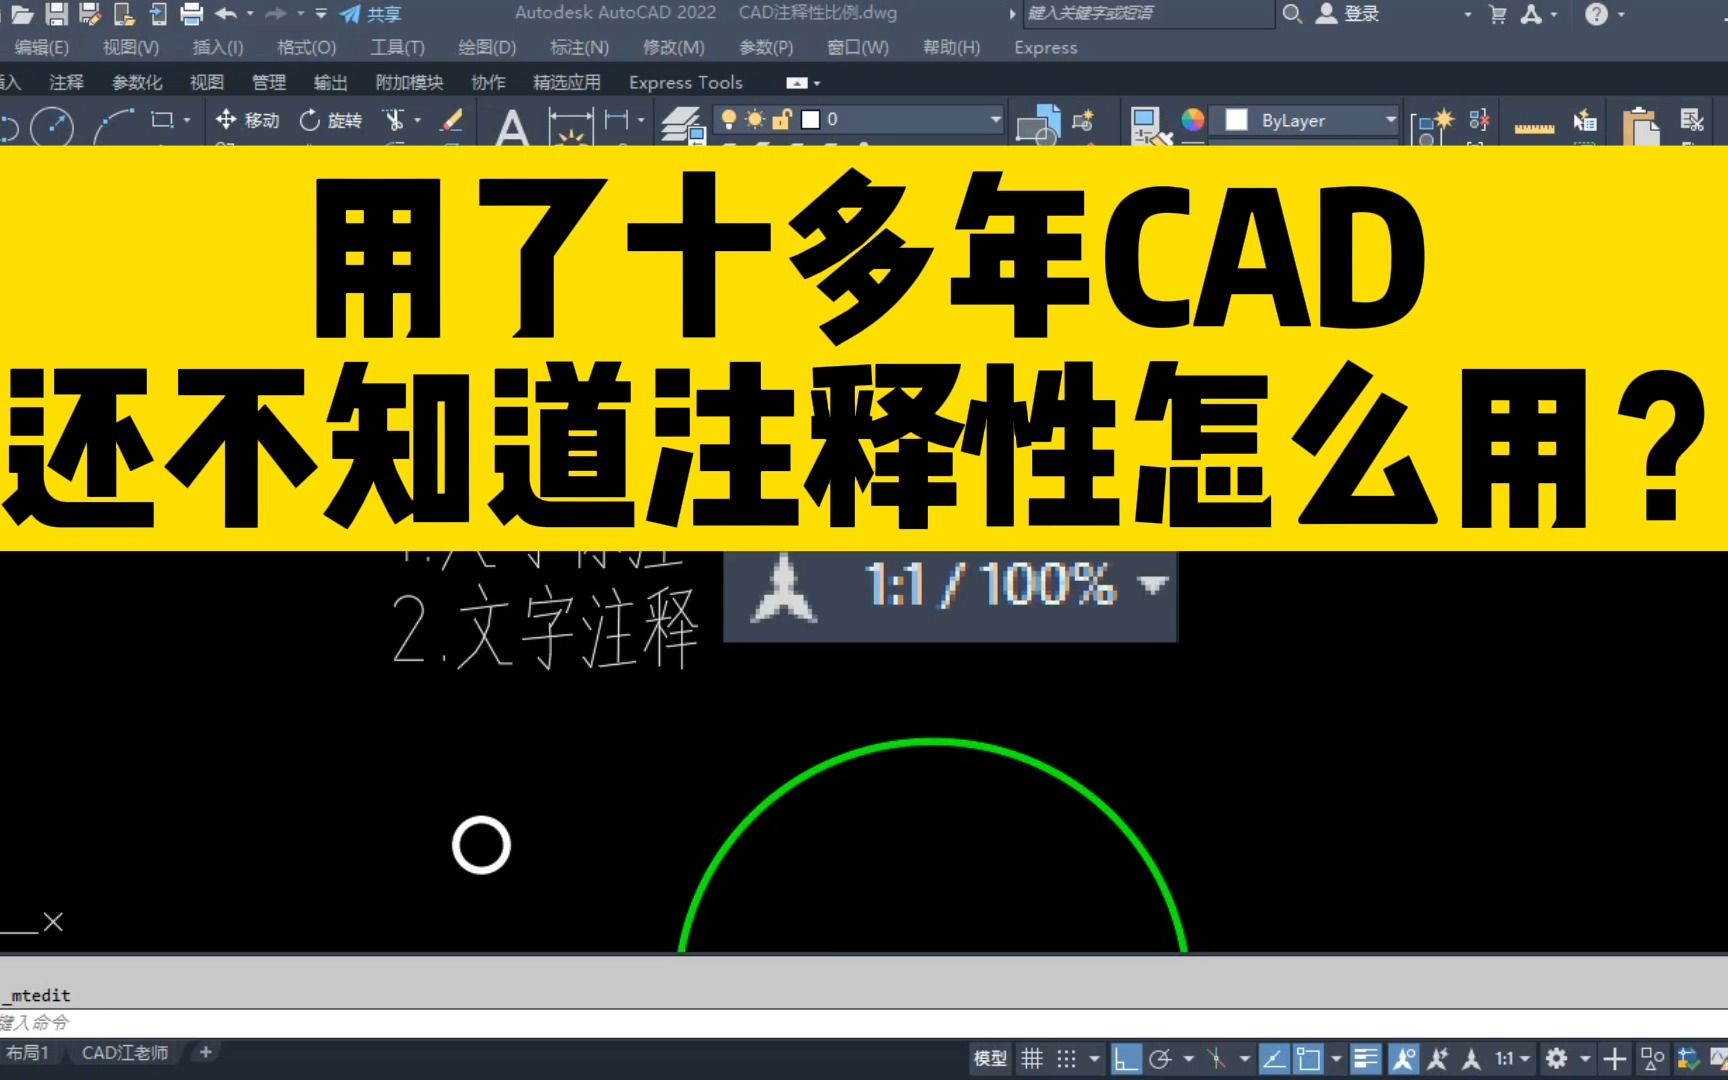Click the Rotate (旋转) tool
This screenshot has height=1080, width=1728.
(331, 120)
